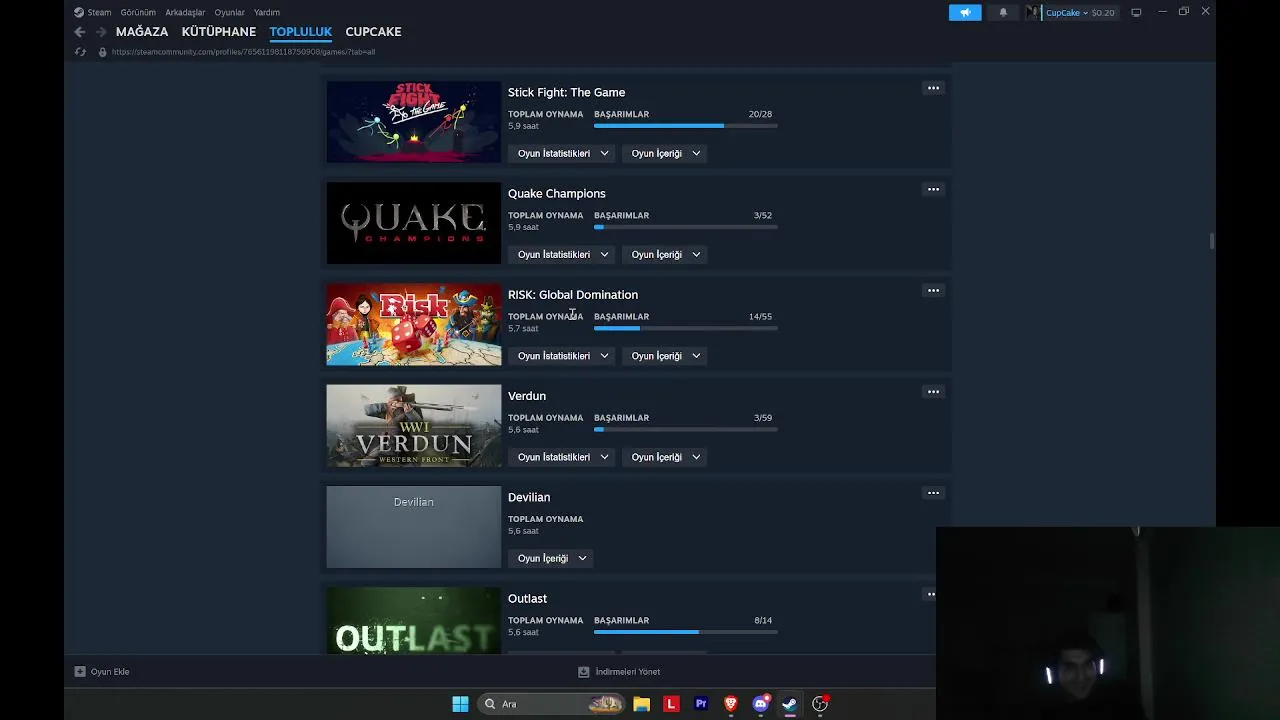The width and height of the screenshot is (1280, 720).
Task: Open the Steam menu
Action: point(92,12)
